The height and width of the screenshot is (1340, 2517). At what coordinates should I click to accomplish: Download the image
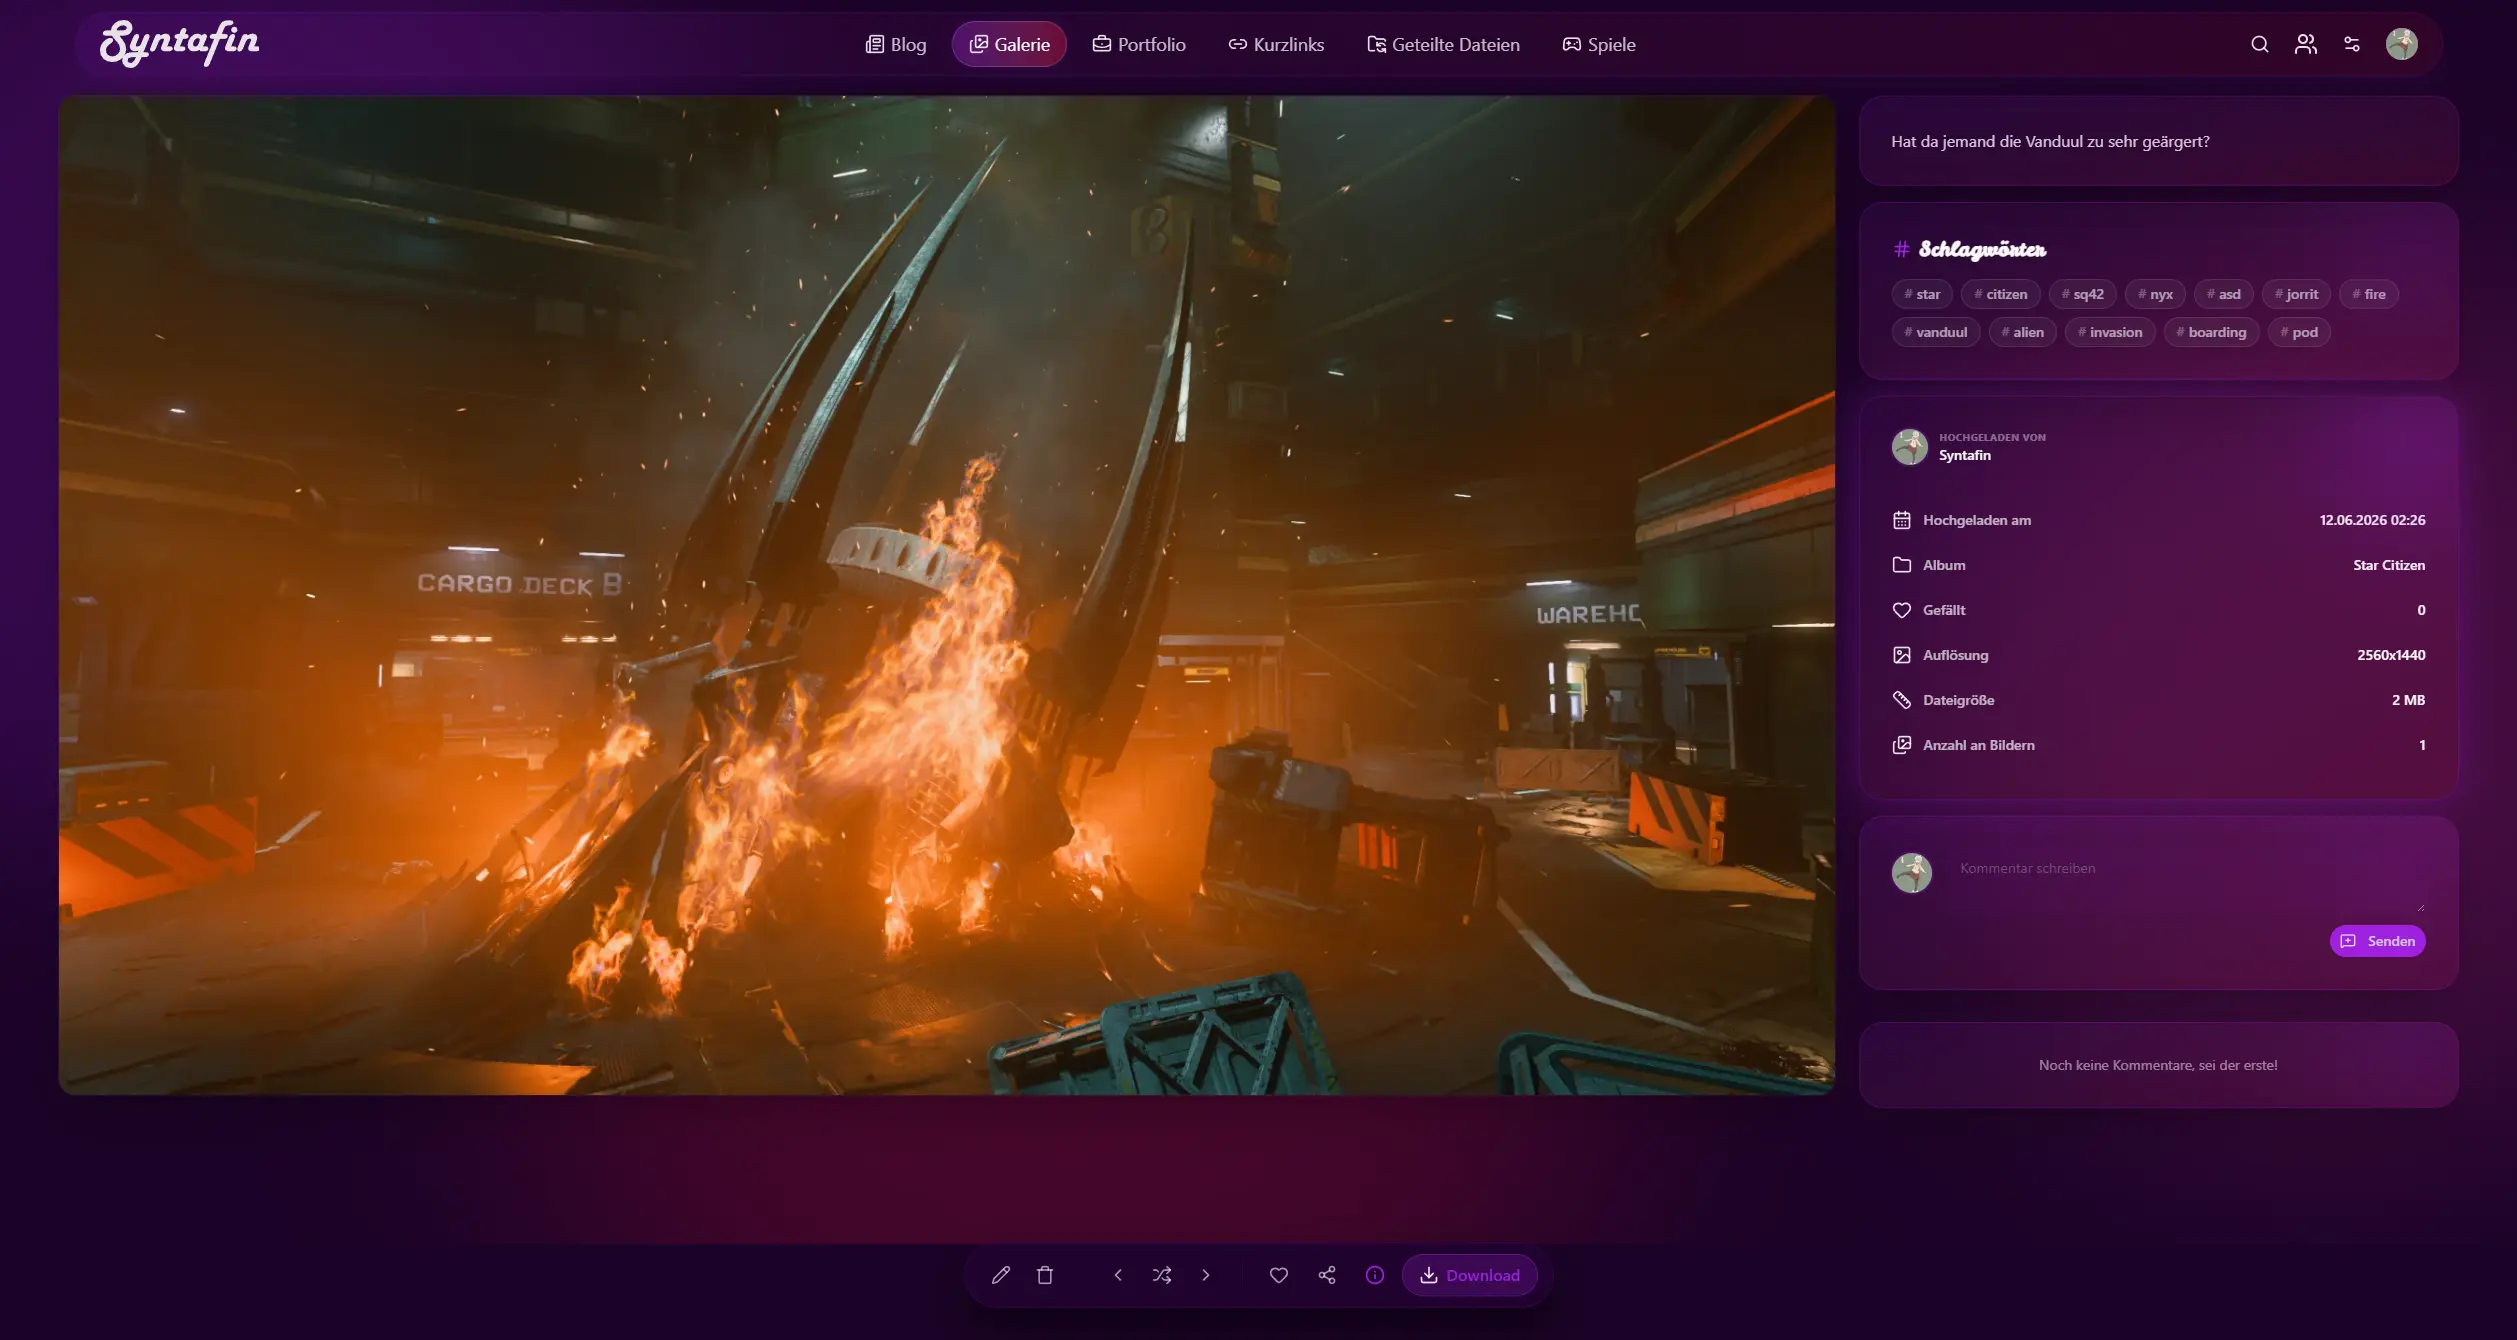tap(1469, 1275)
